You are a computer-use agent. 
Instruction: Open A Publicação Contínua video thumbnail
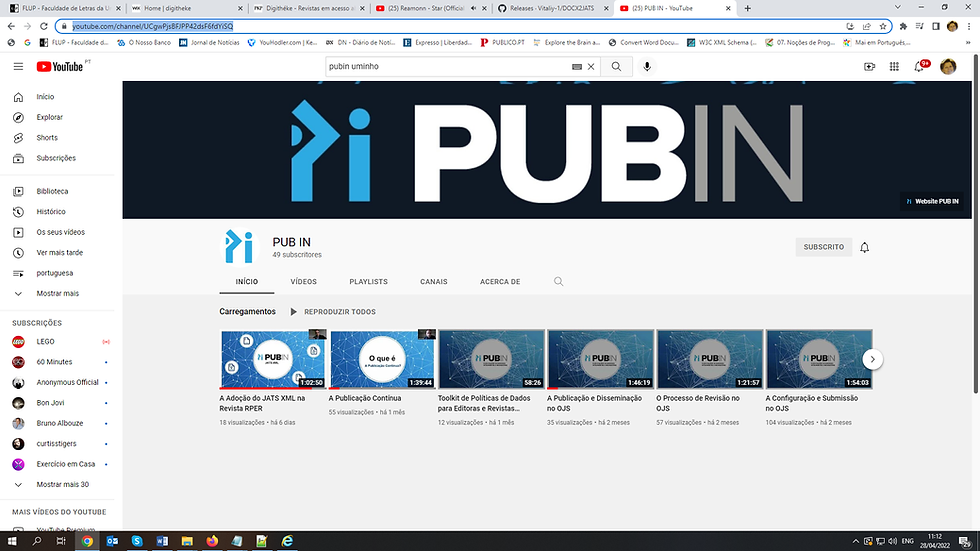click(x=382, y=359)
